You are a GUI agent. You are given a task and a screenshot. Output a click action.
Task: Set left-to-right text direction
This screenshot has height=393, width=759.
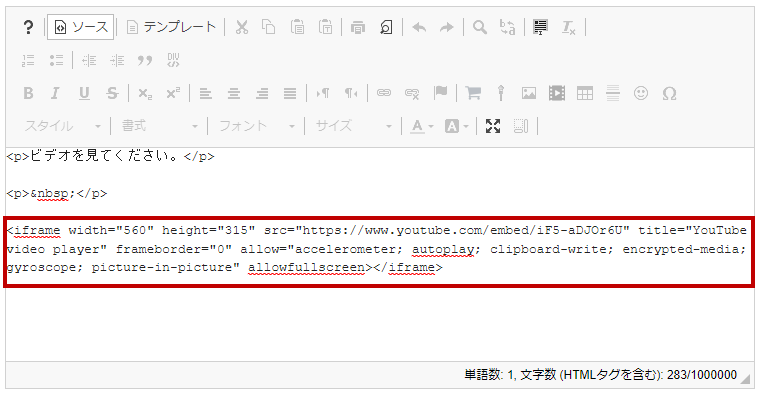point(323,93)
